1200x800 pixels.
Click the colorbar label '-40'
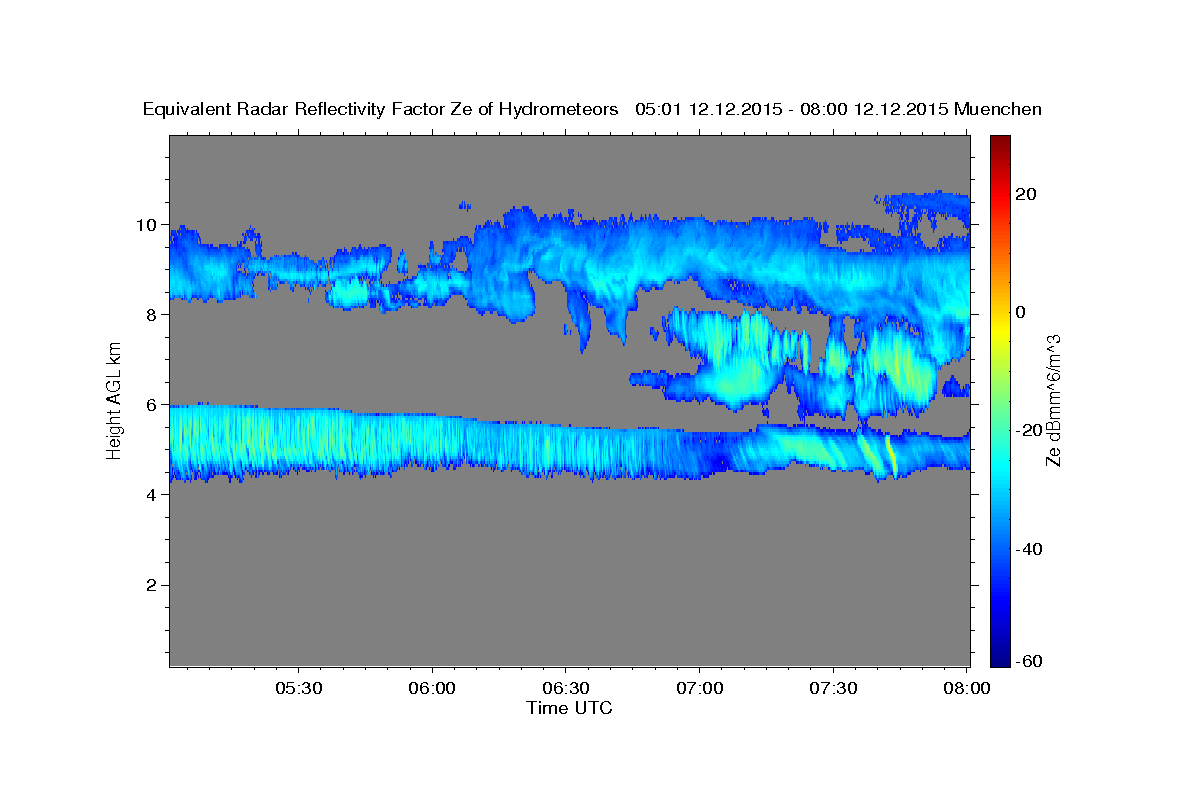click(x=1028, y=549)
